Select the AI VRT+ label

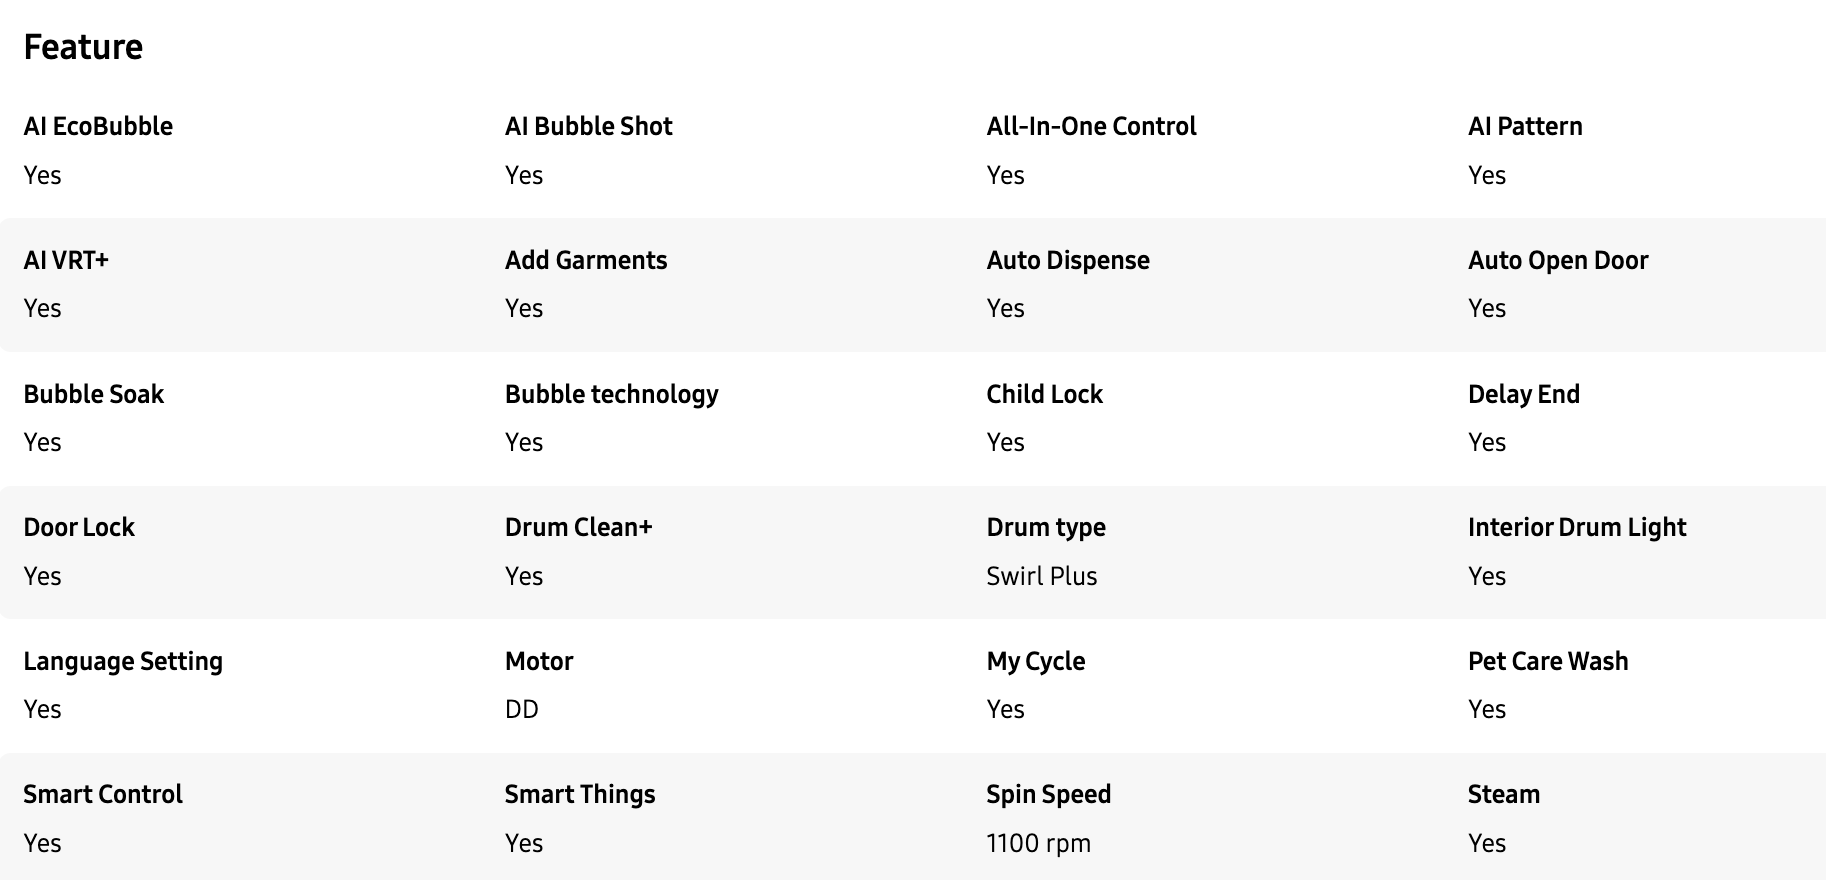[x=66, y=260]
